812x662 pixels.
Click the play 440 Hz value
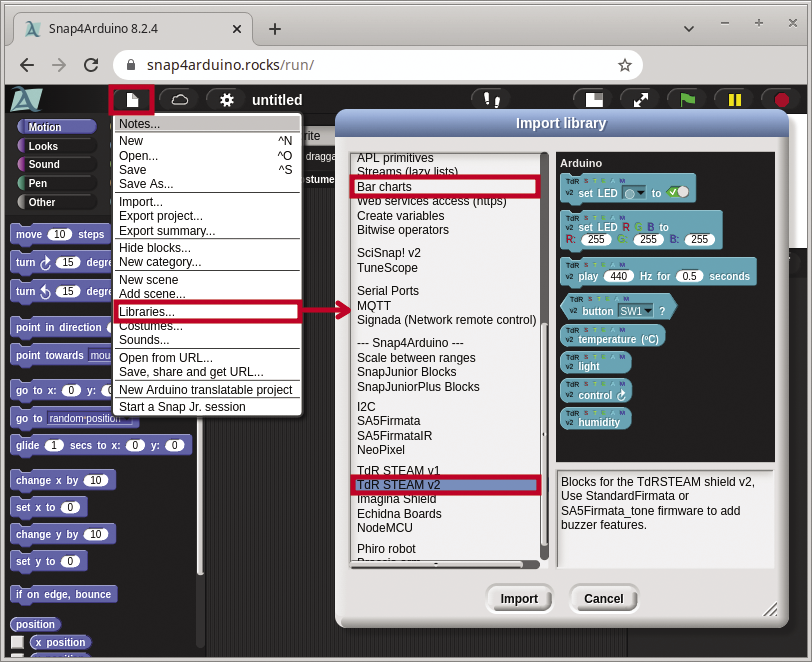point(618,276)
